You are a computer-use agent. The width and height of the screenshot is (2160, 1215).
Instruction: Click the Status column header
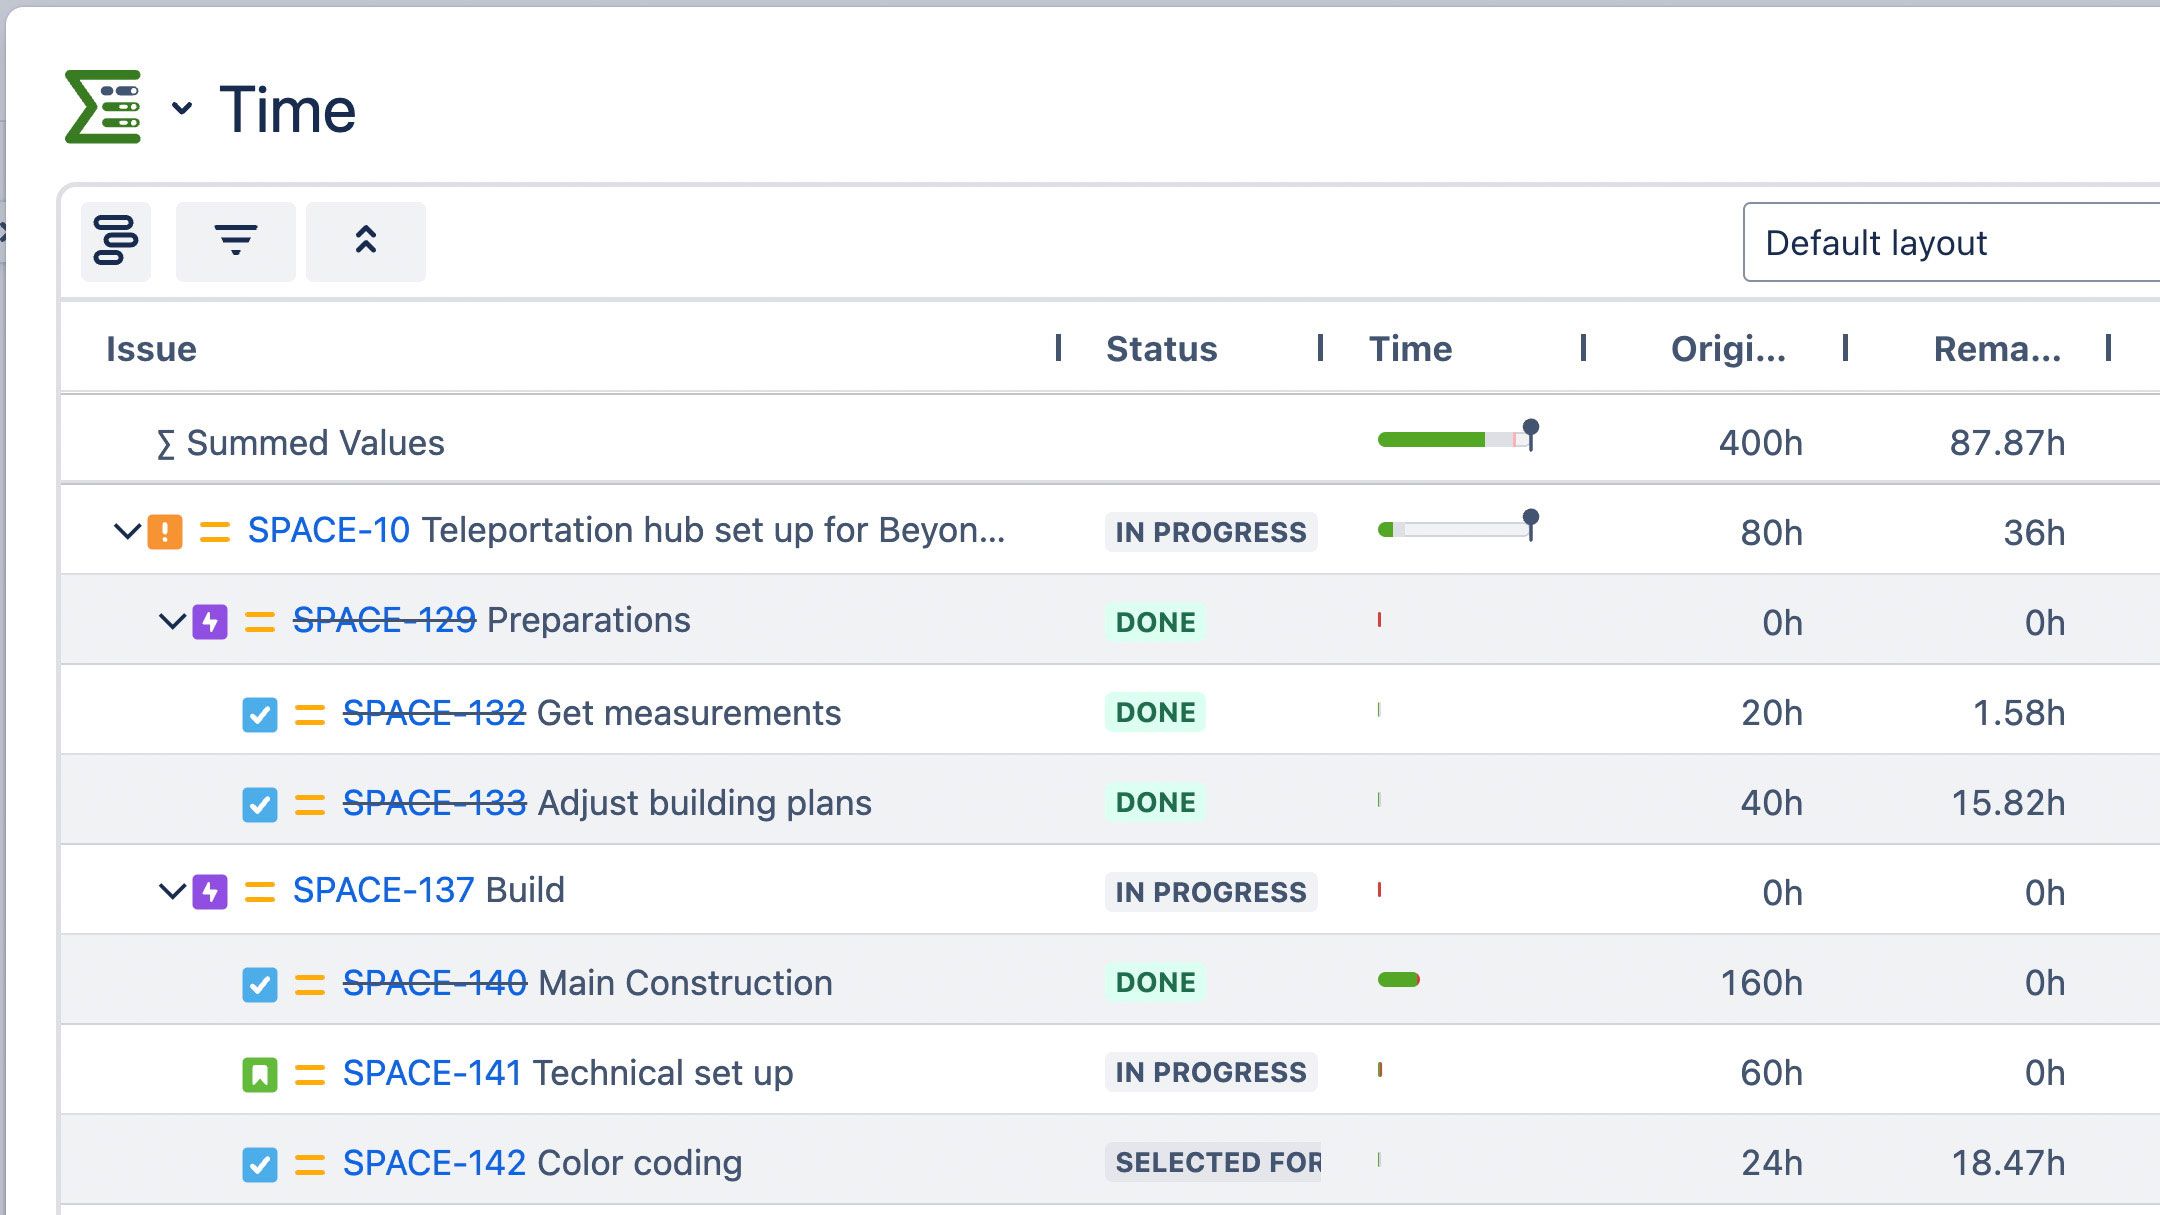(1161, 349)
